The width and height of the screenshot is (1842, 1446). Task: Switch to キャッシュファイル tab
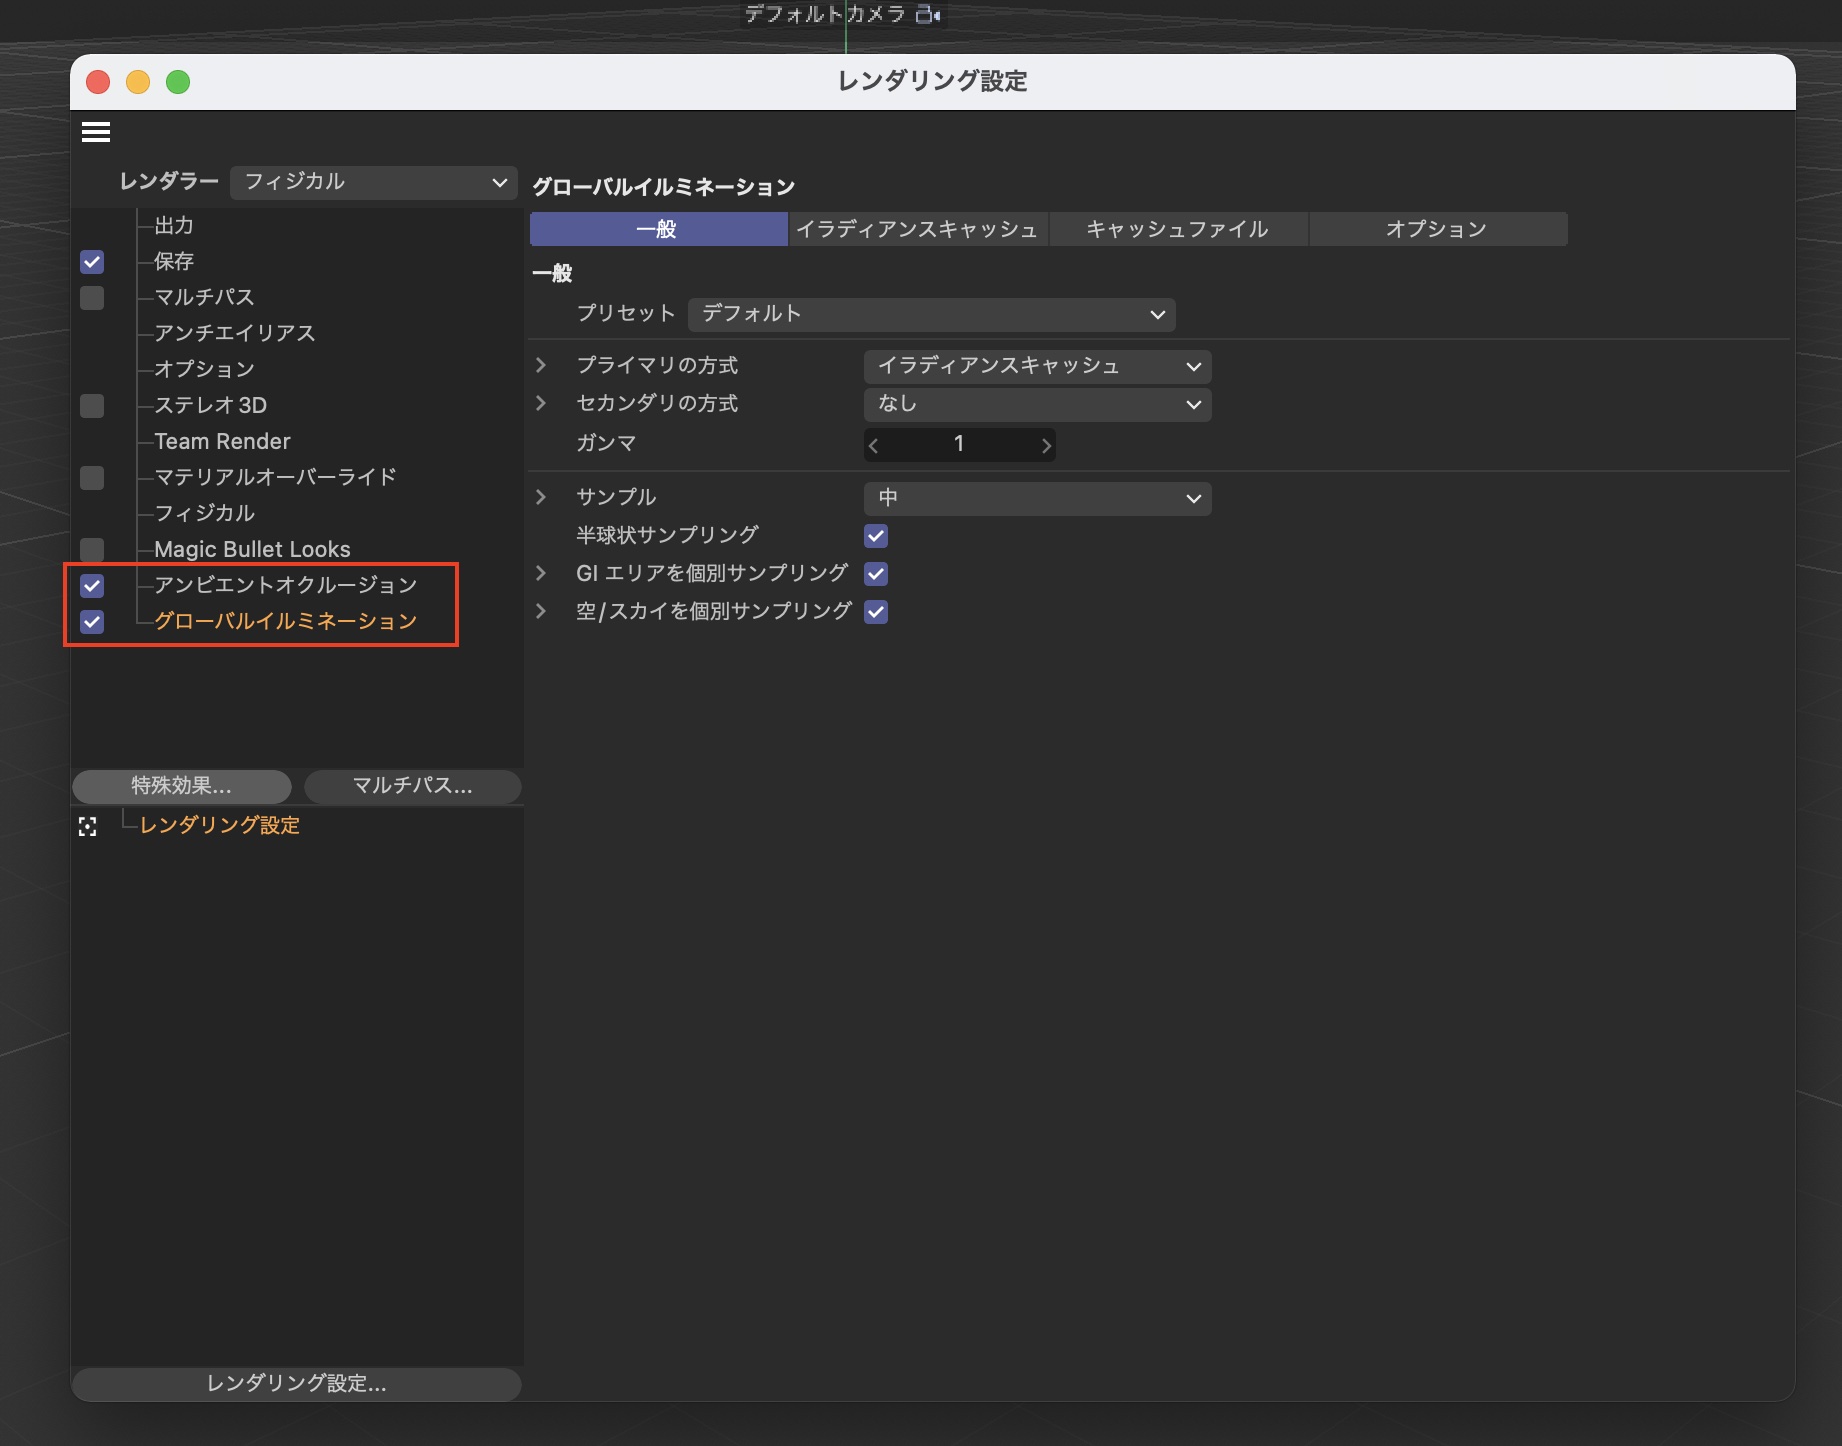pyautogui.click(x=1177, y=229)
